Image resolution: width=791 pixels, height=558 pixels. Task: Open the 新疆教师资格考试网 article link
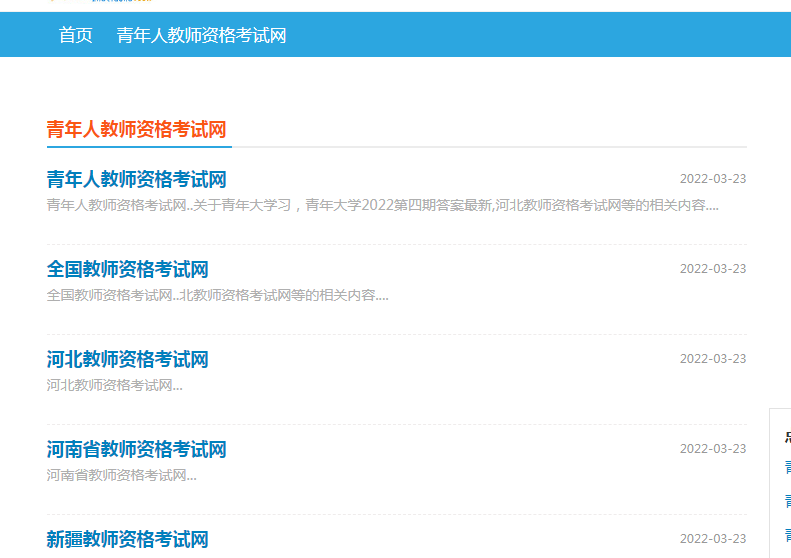127,539
